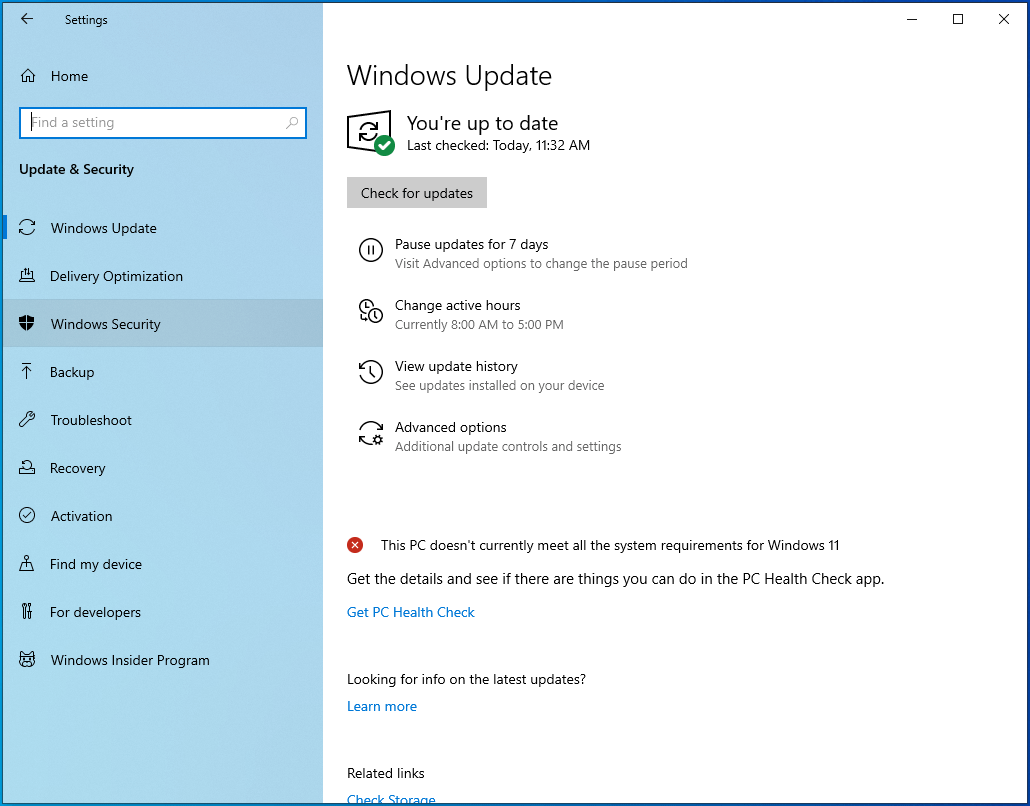The width and height of the screenshot is (1030, 806).
Task: Open the Activation page
Action: point(80,516)
